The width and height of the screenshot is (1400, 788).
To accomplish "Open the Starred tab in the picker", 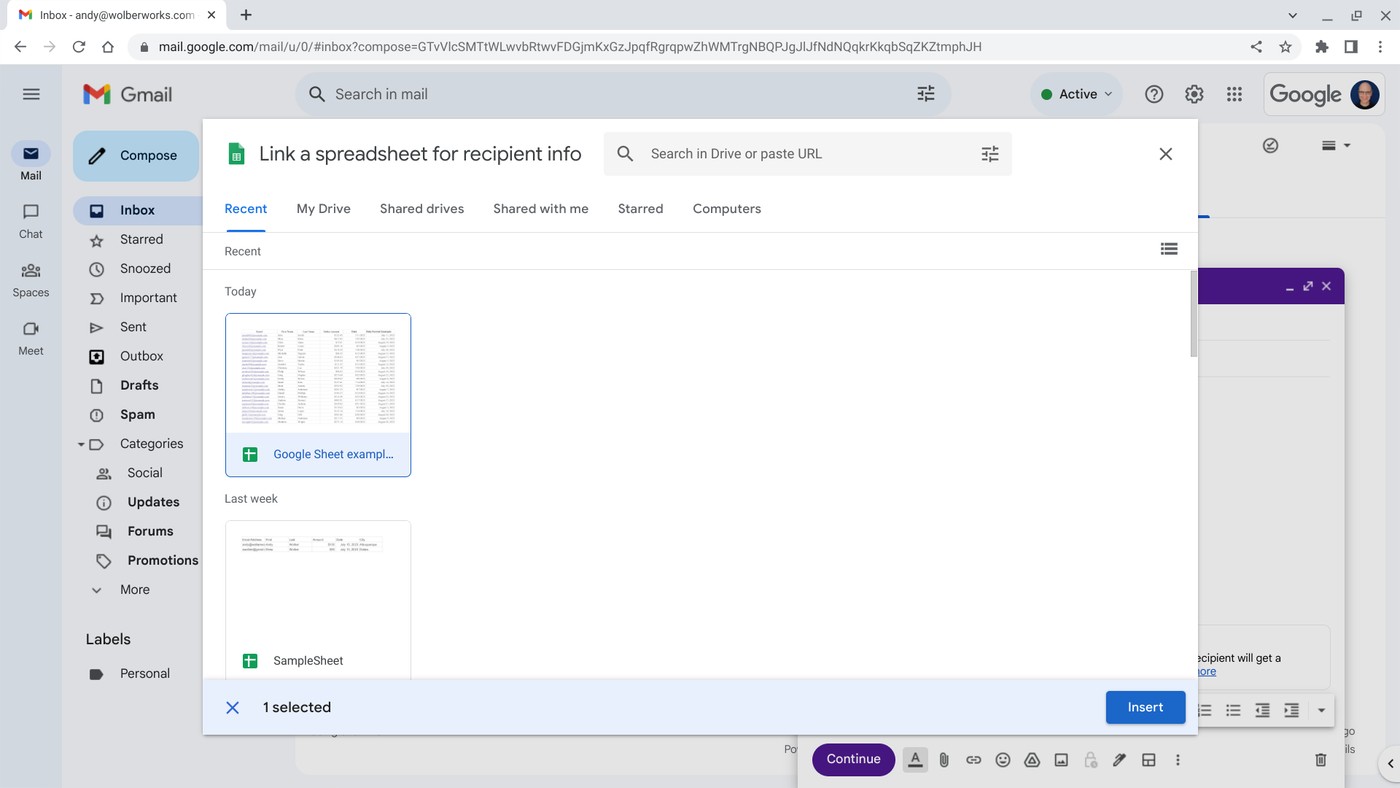I will point(640,208).
